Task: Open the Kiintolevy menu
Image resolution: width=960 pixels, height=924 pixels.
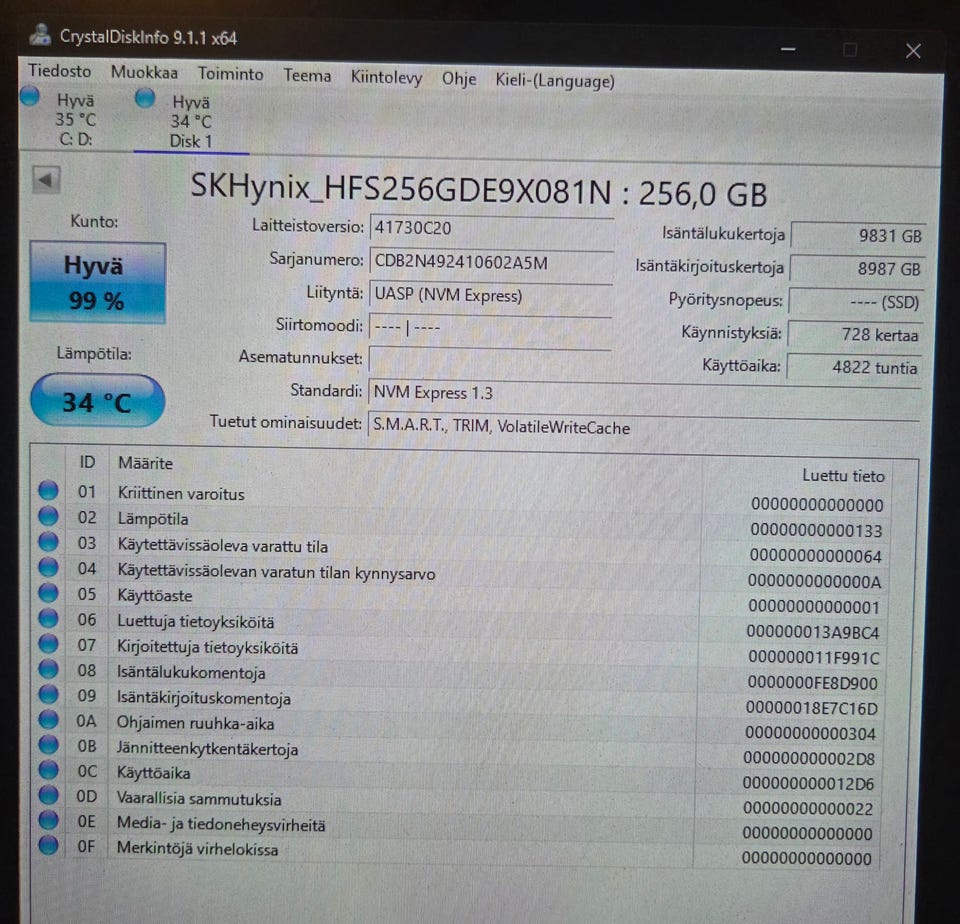Action: point(386,78)
